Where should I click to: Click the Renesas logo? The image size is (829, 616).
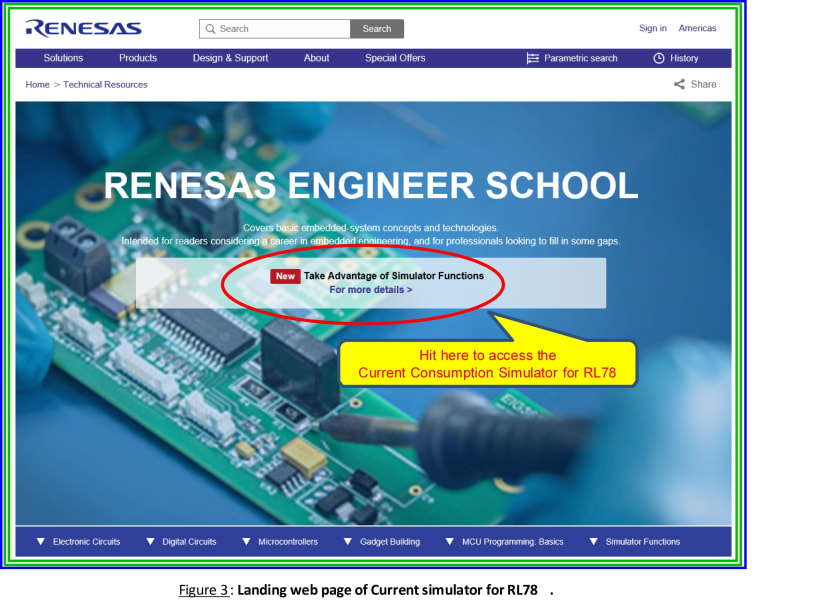[x=84, y=29]
